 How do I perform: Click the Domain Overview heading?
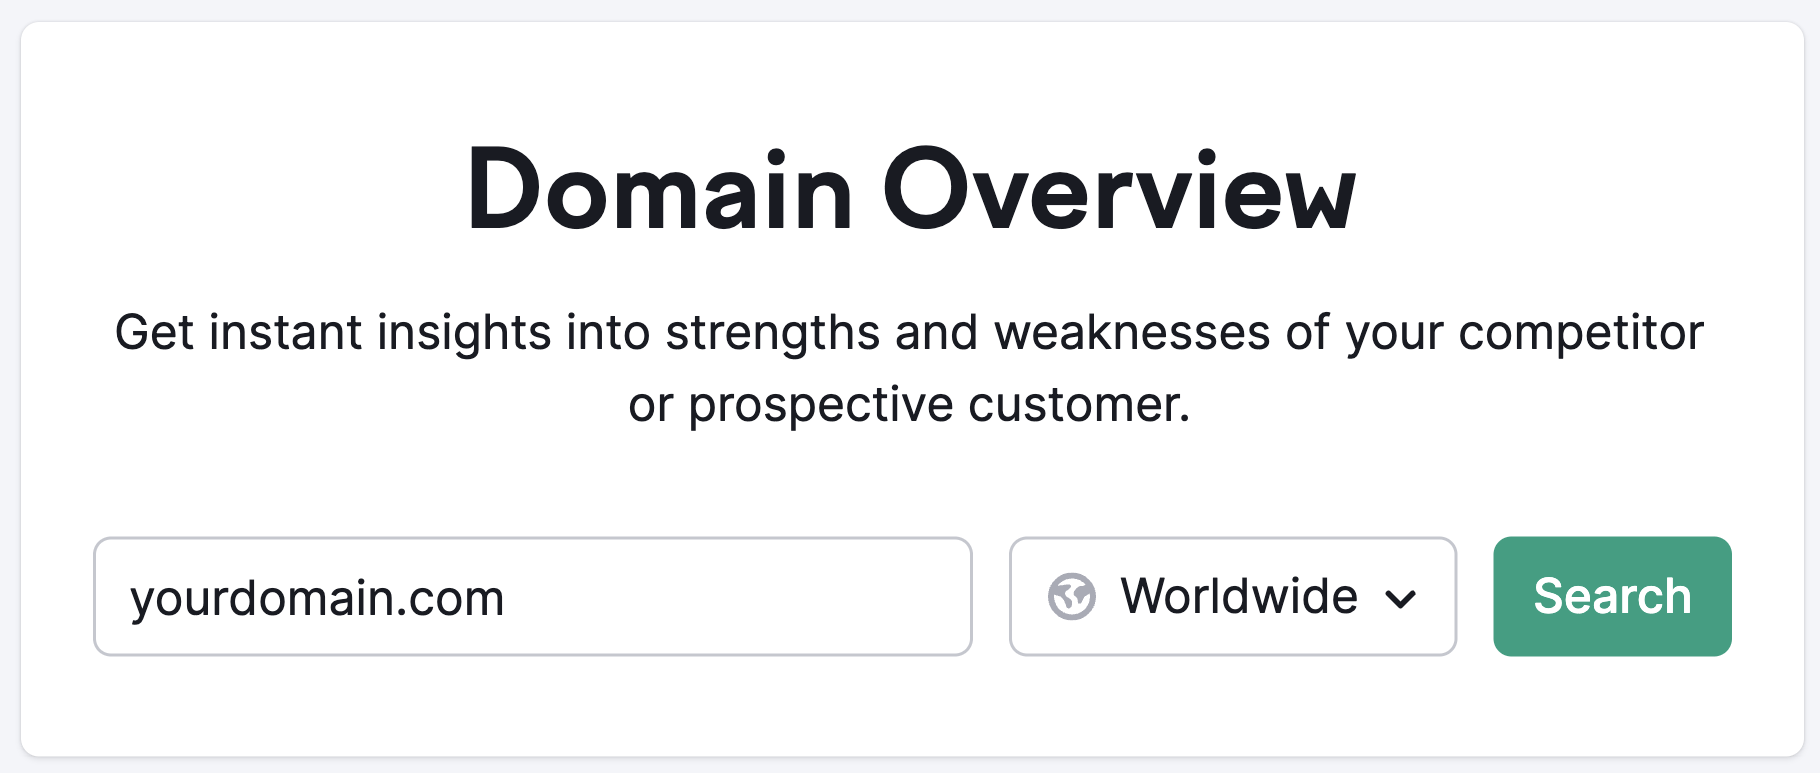[910, 190]
